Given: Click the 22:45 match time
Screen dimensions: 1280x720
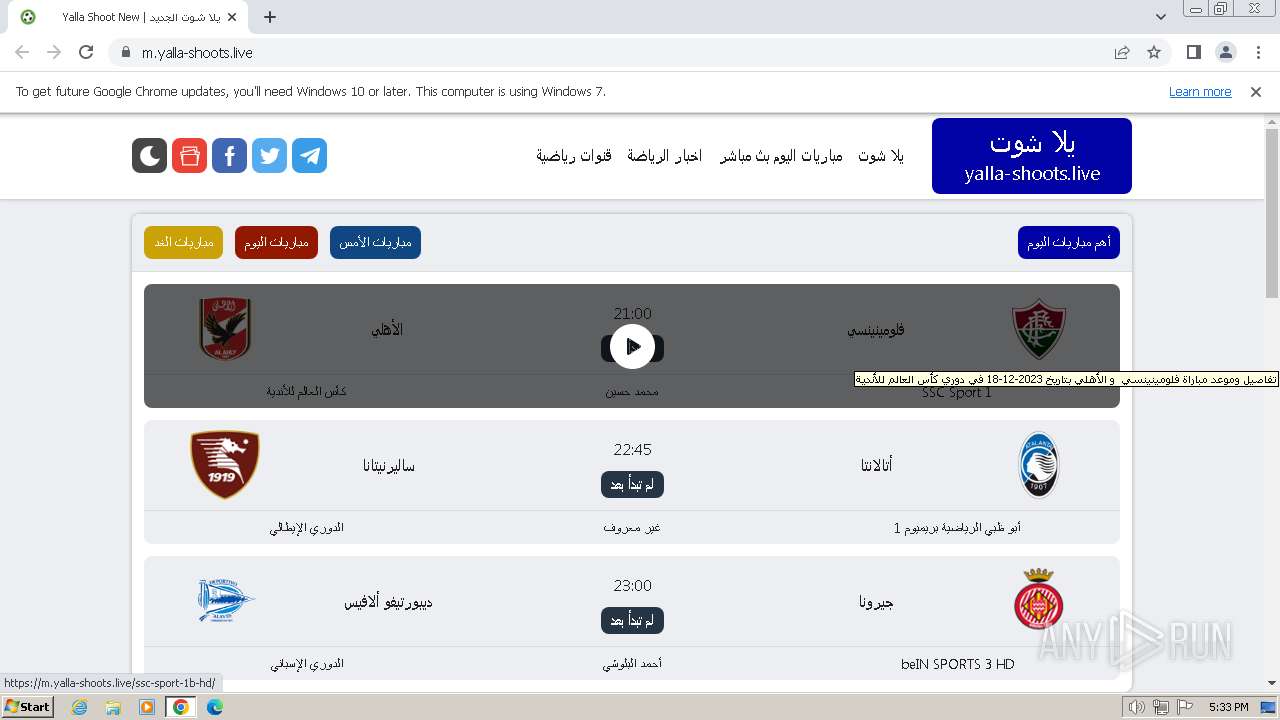Looking at the screenshot, I should coord(632,450).
